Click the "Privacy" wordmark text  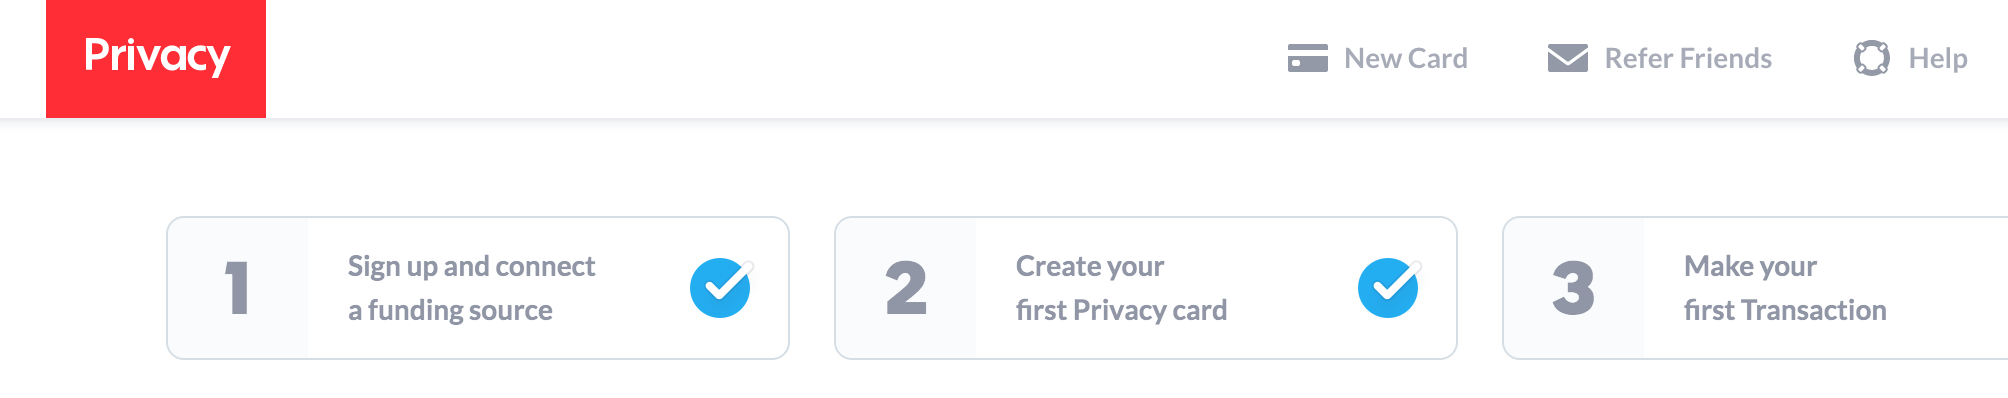[x=157, y=56]
